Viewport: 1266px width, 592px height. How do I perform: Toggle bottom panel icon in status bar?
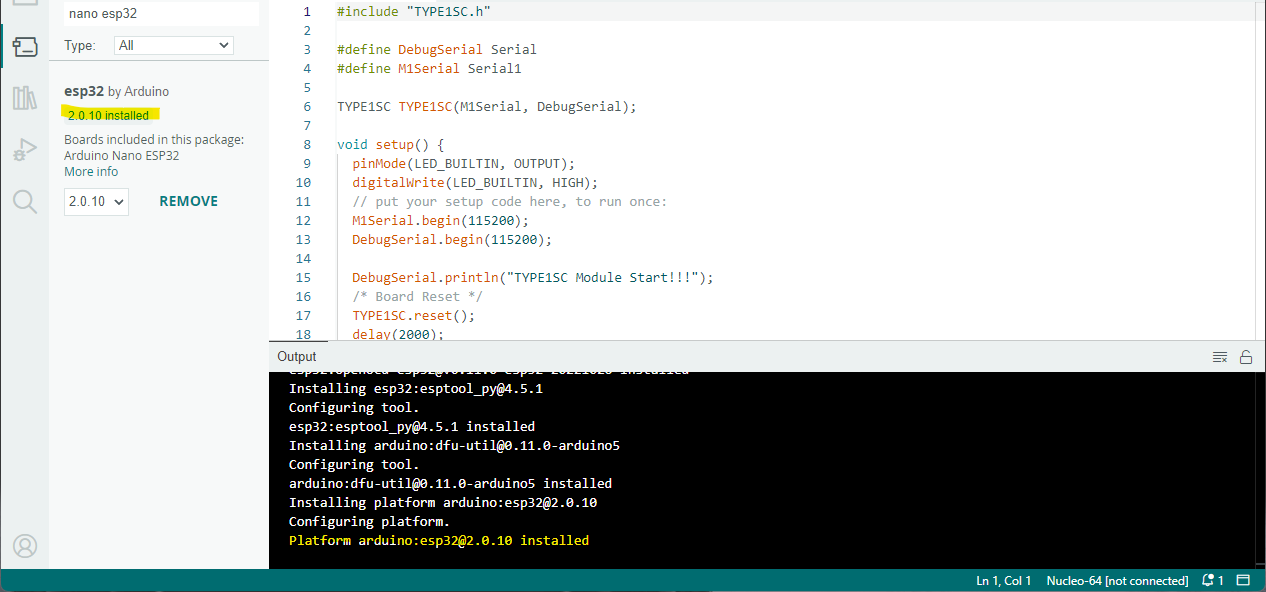pyautogui.click(x=1243, y=581)
